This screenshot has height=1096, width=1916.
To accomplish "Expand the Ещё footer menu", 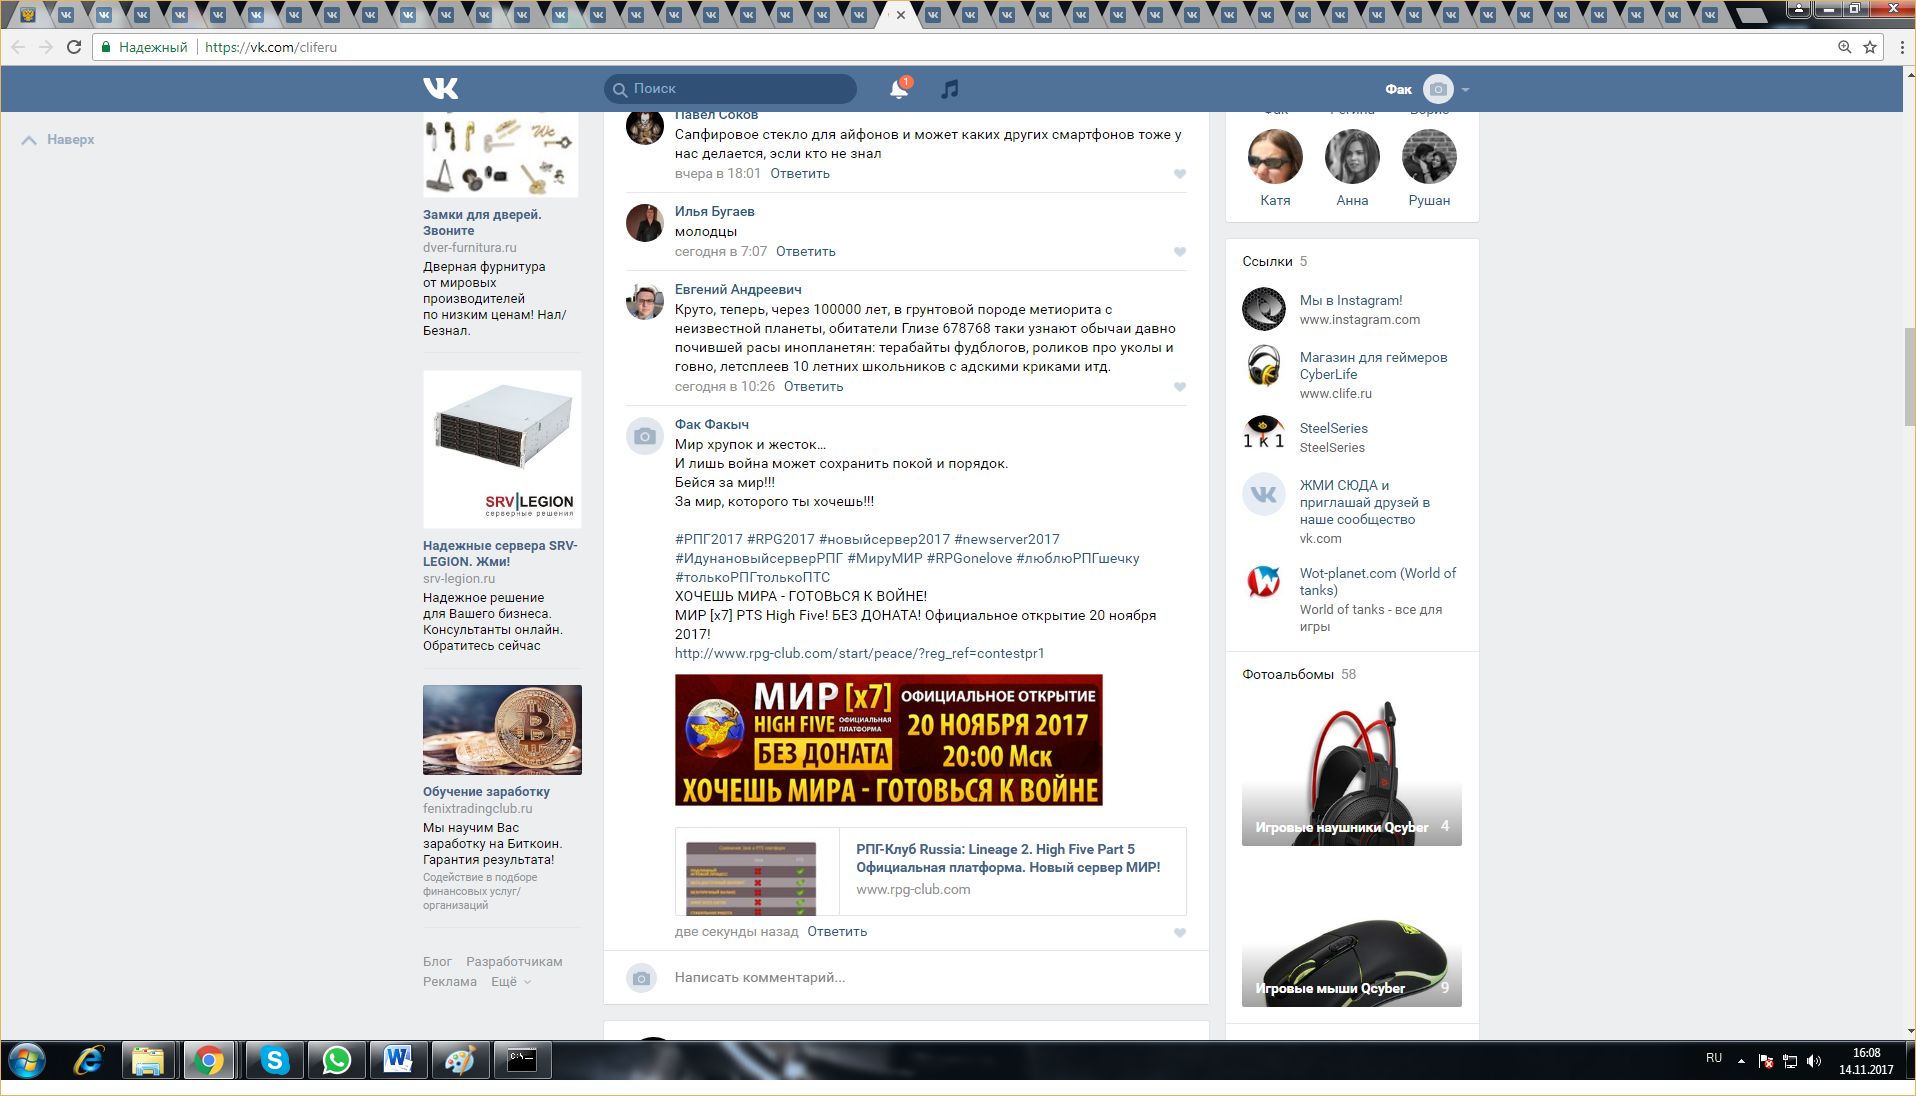I will [x=510, y=982].
